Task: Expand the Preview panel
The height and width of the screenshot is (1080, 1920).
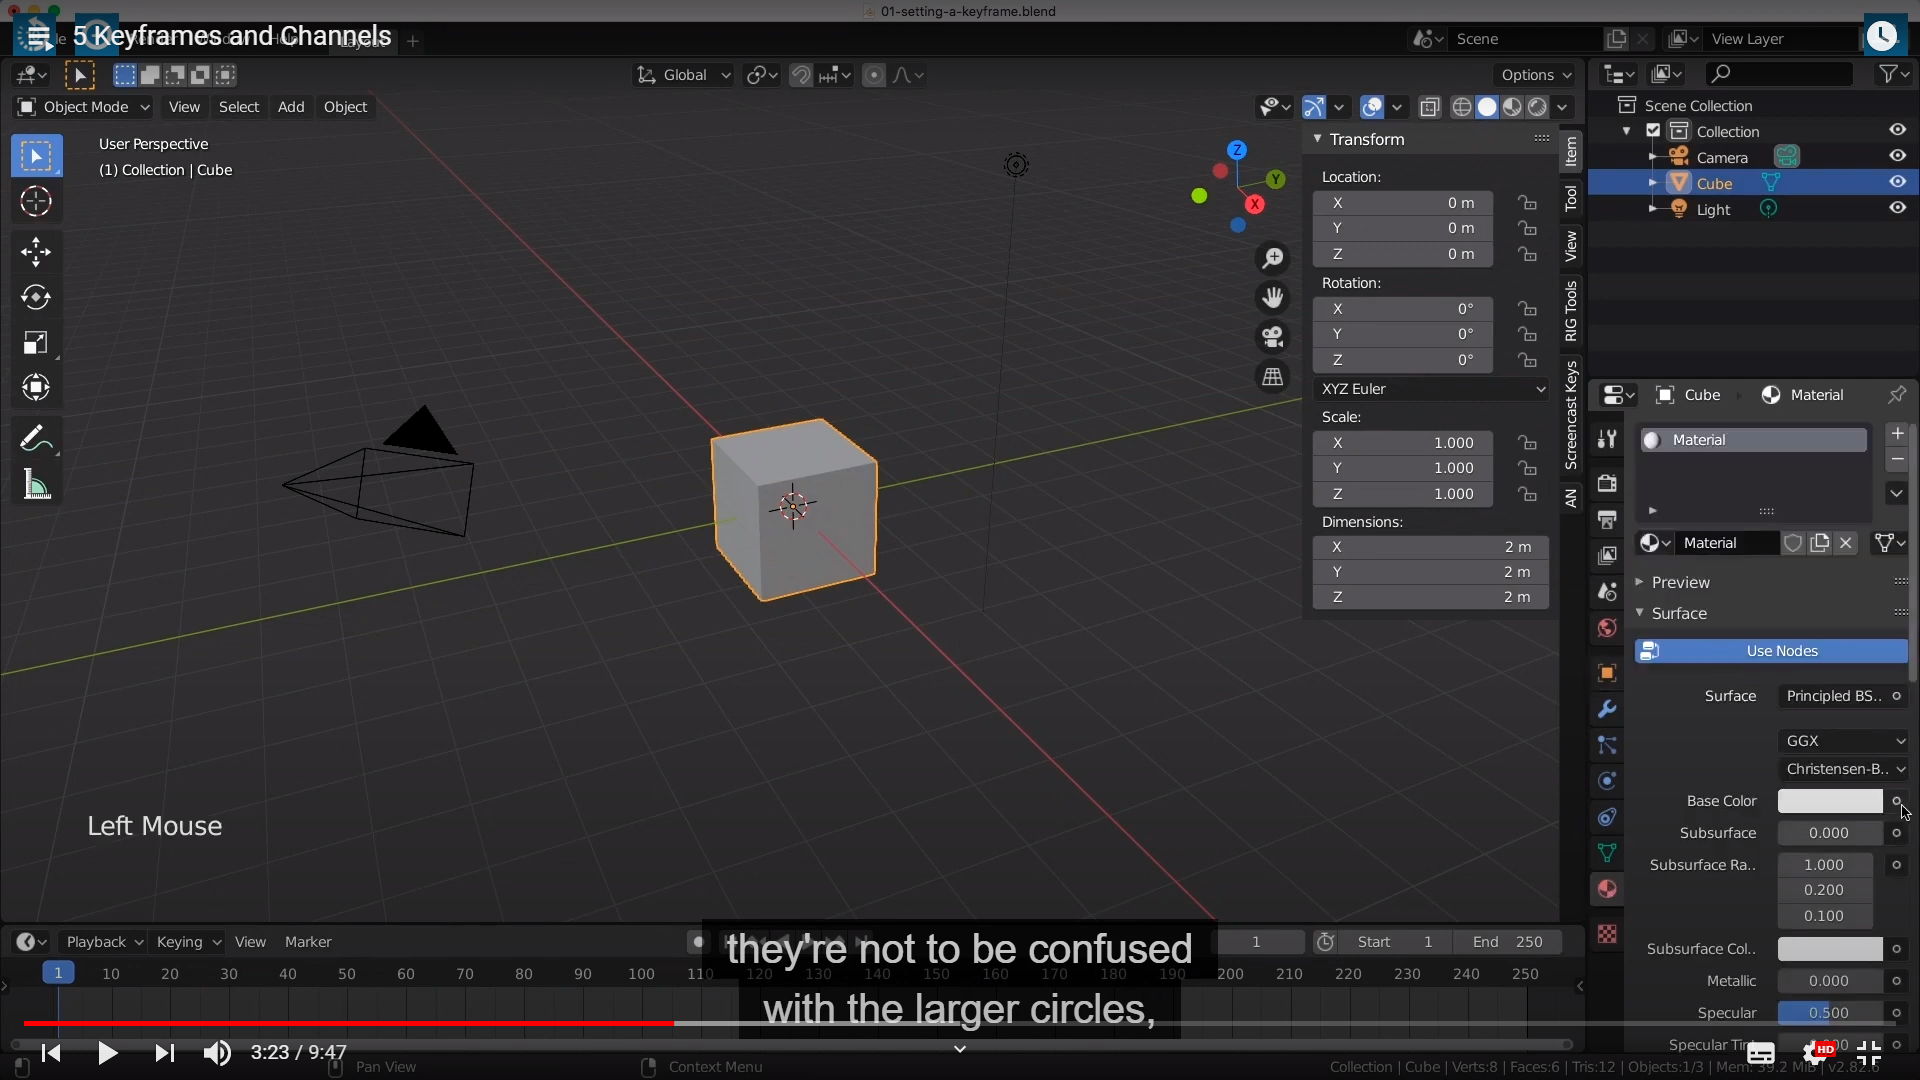Action: [1680, 582]
